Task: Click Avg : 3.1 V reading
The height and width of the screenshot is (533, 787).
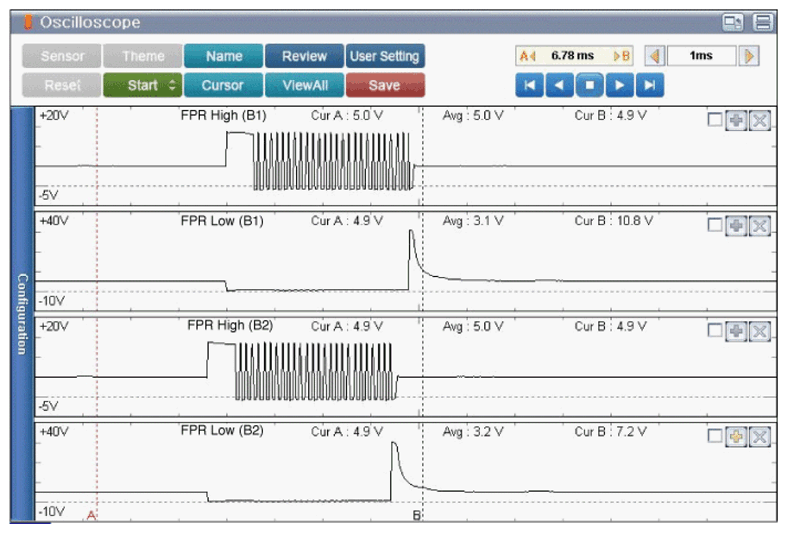Action: (473, 221)
